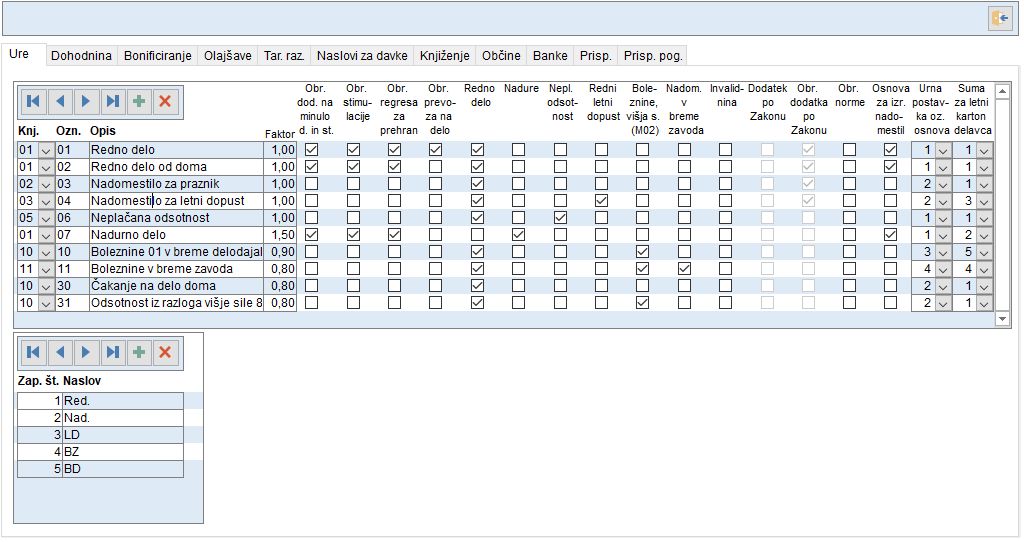Uncheck Obr. prevoza na delo for Redno delo
The image size is (1024, 542).
436,150
